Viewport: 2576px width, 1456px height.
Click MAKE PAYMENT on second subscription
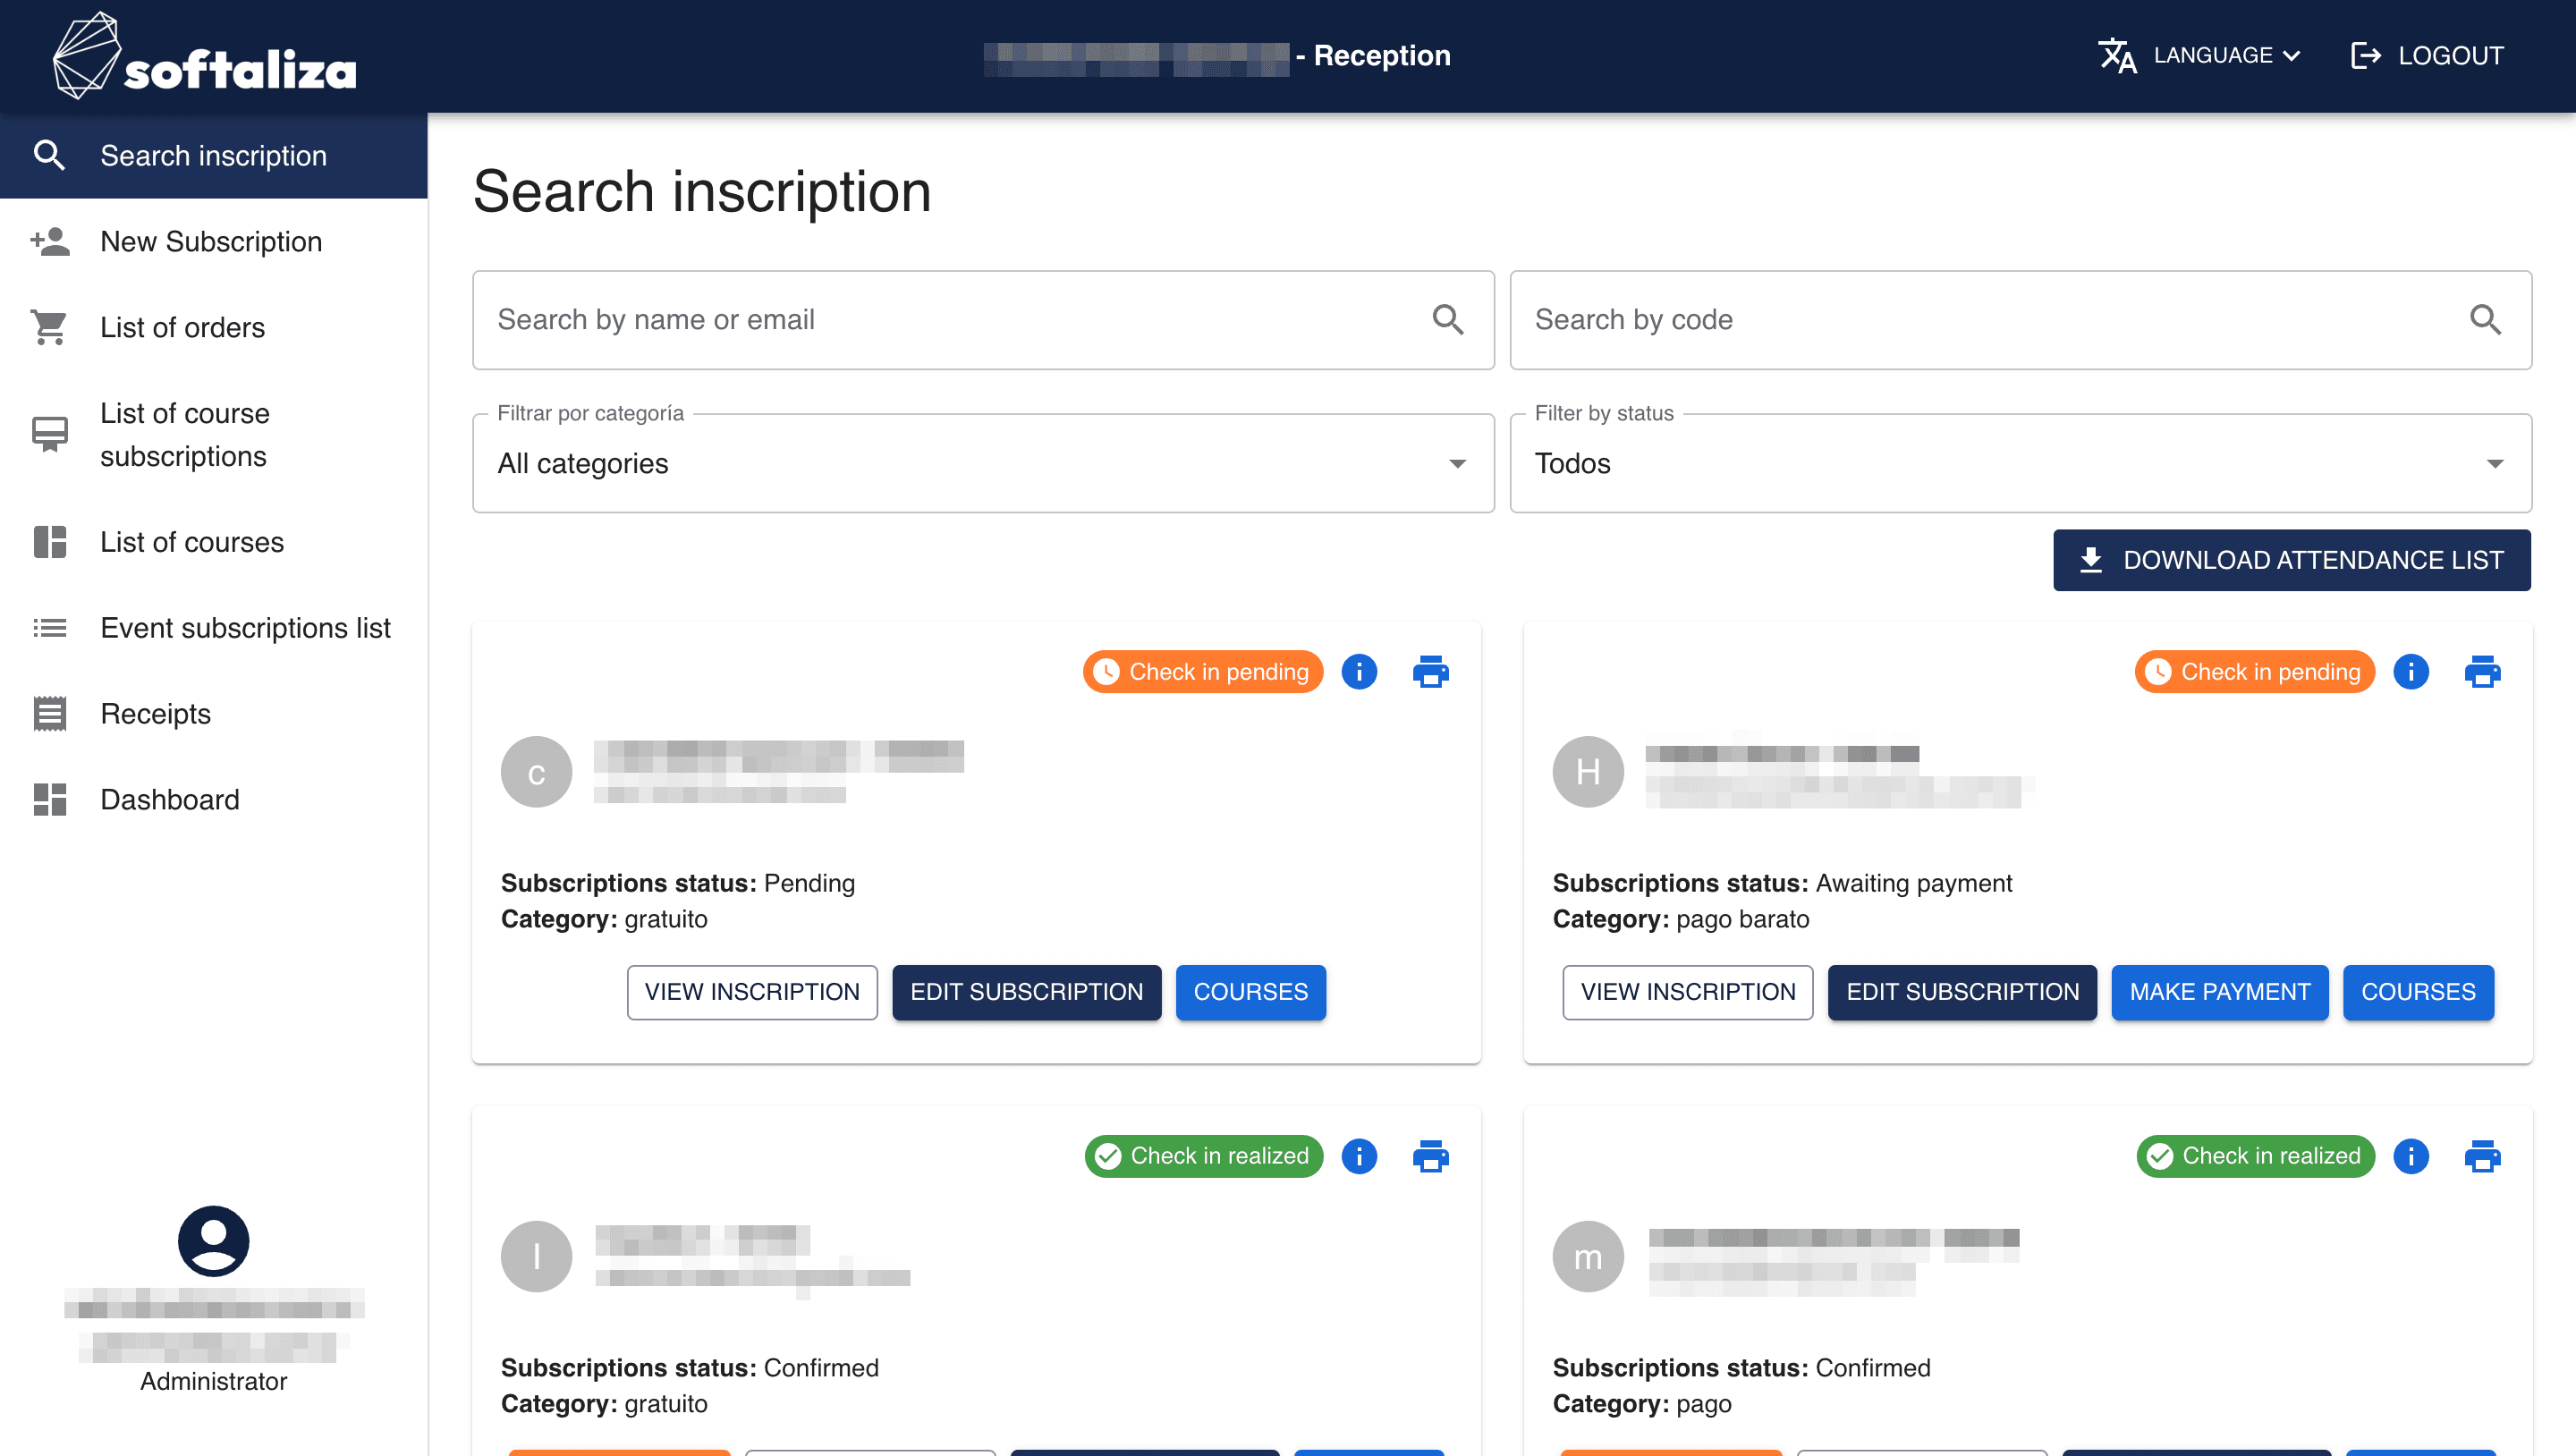click(x=2218, y=991)
